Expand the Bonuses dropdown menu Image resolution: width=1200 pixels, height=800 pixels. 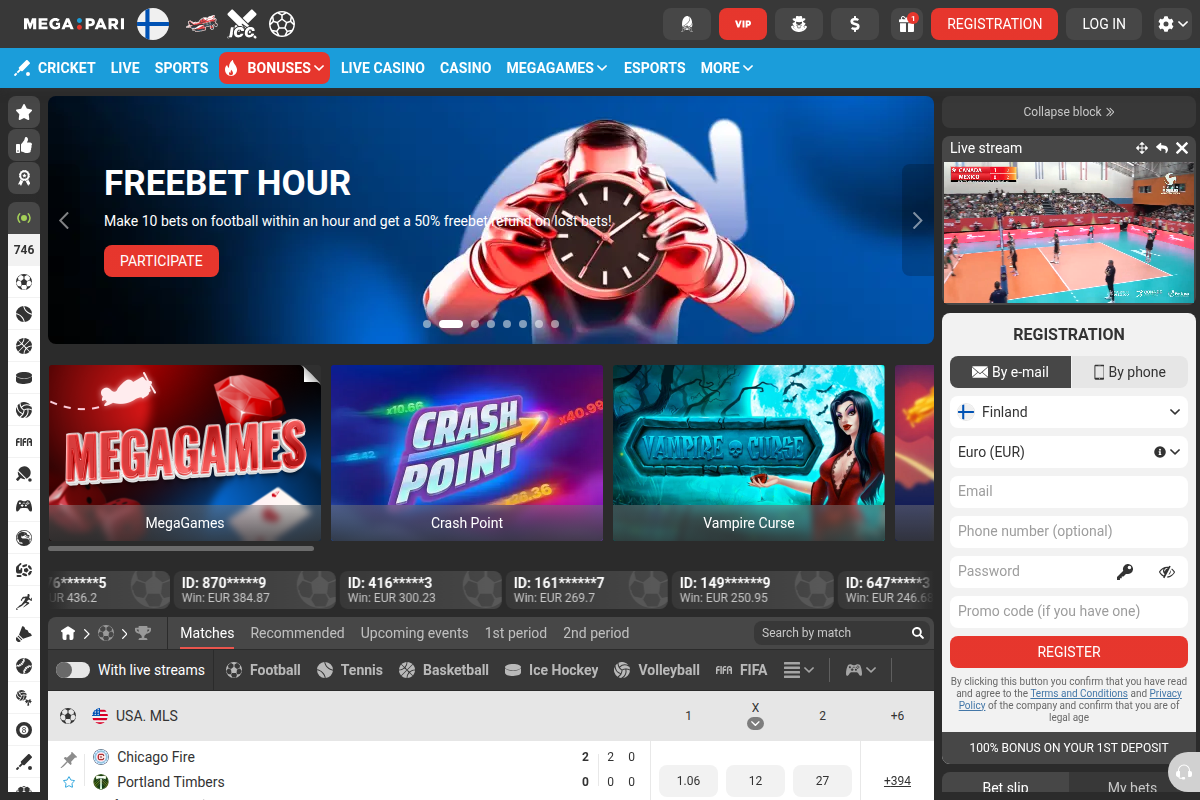point(274,68)
